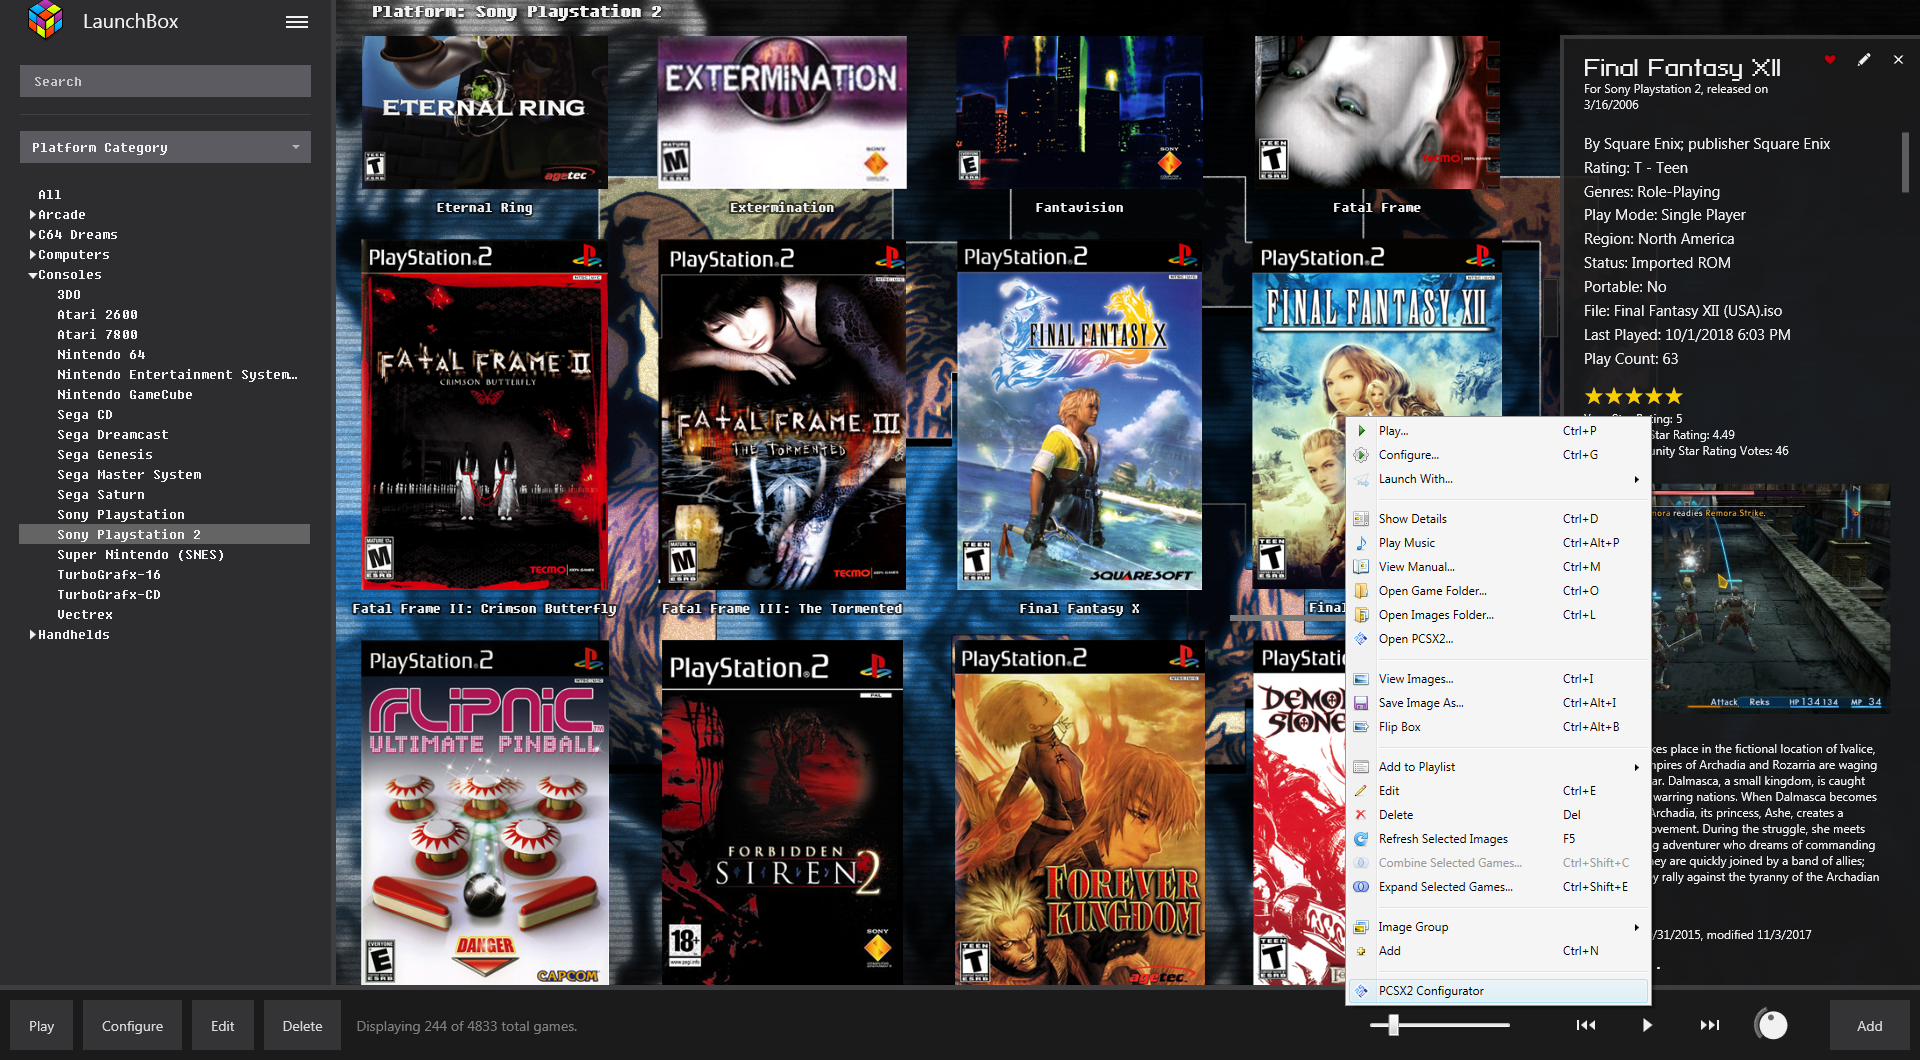Select TurboGrafx-16 platform
Viewport: 1920px width, 1060px height.
pos(109,575)
